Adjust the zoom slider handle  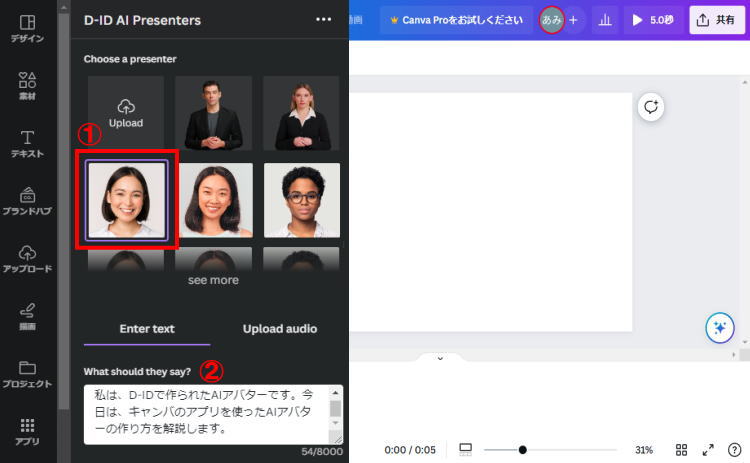522,450
